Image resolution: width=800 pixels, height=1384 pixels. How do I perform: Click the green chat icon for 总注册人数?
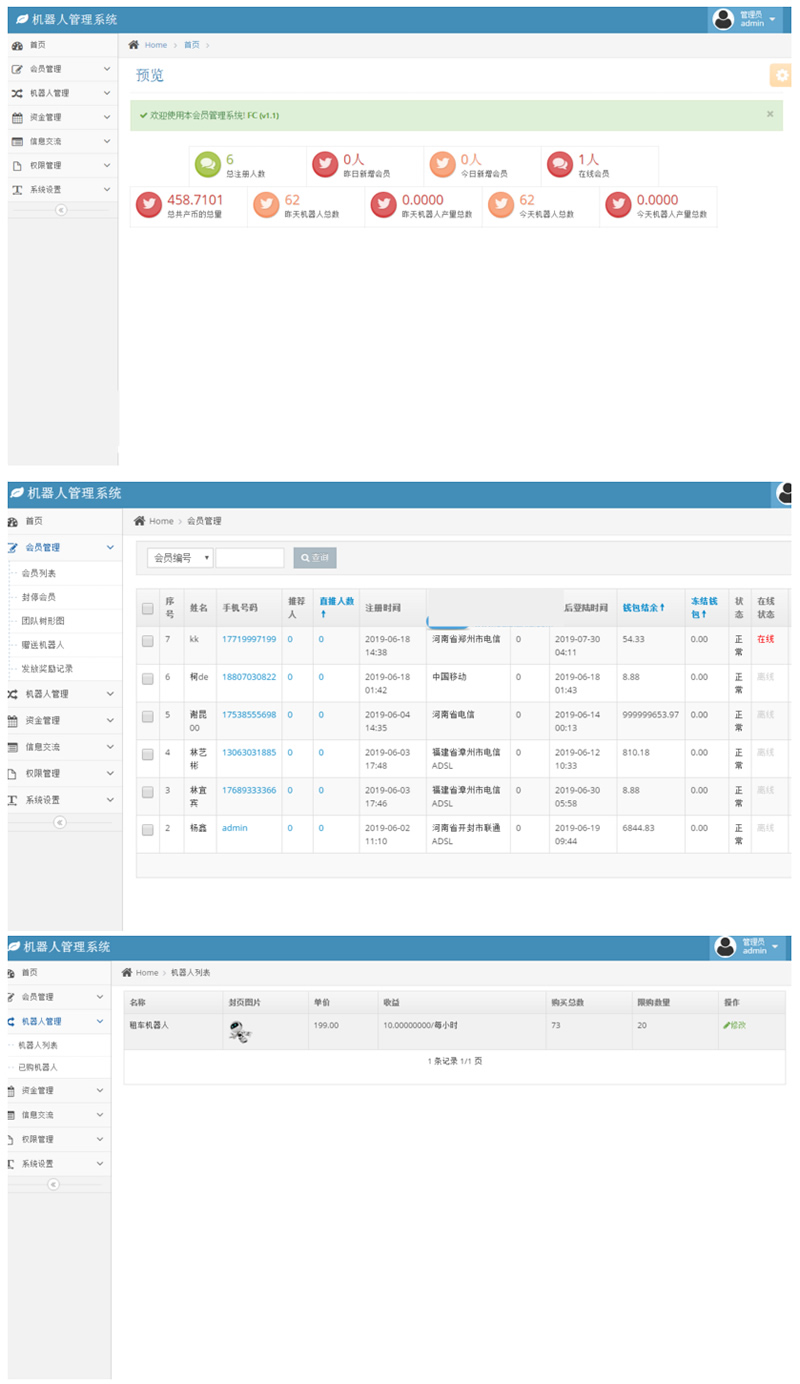pyautogui.click(x=207, y=164)
